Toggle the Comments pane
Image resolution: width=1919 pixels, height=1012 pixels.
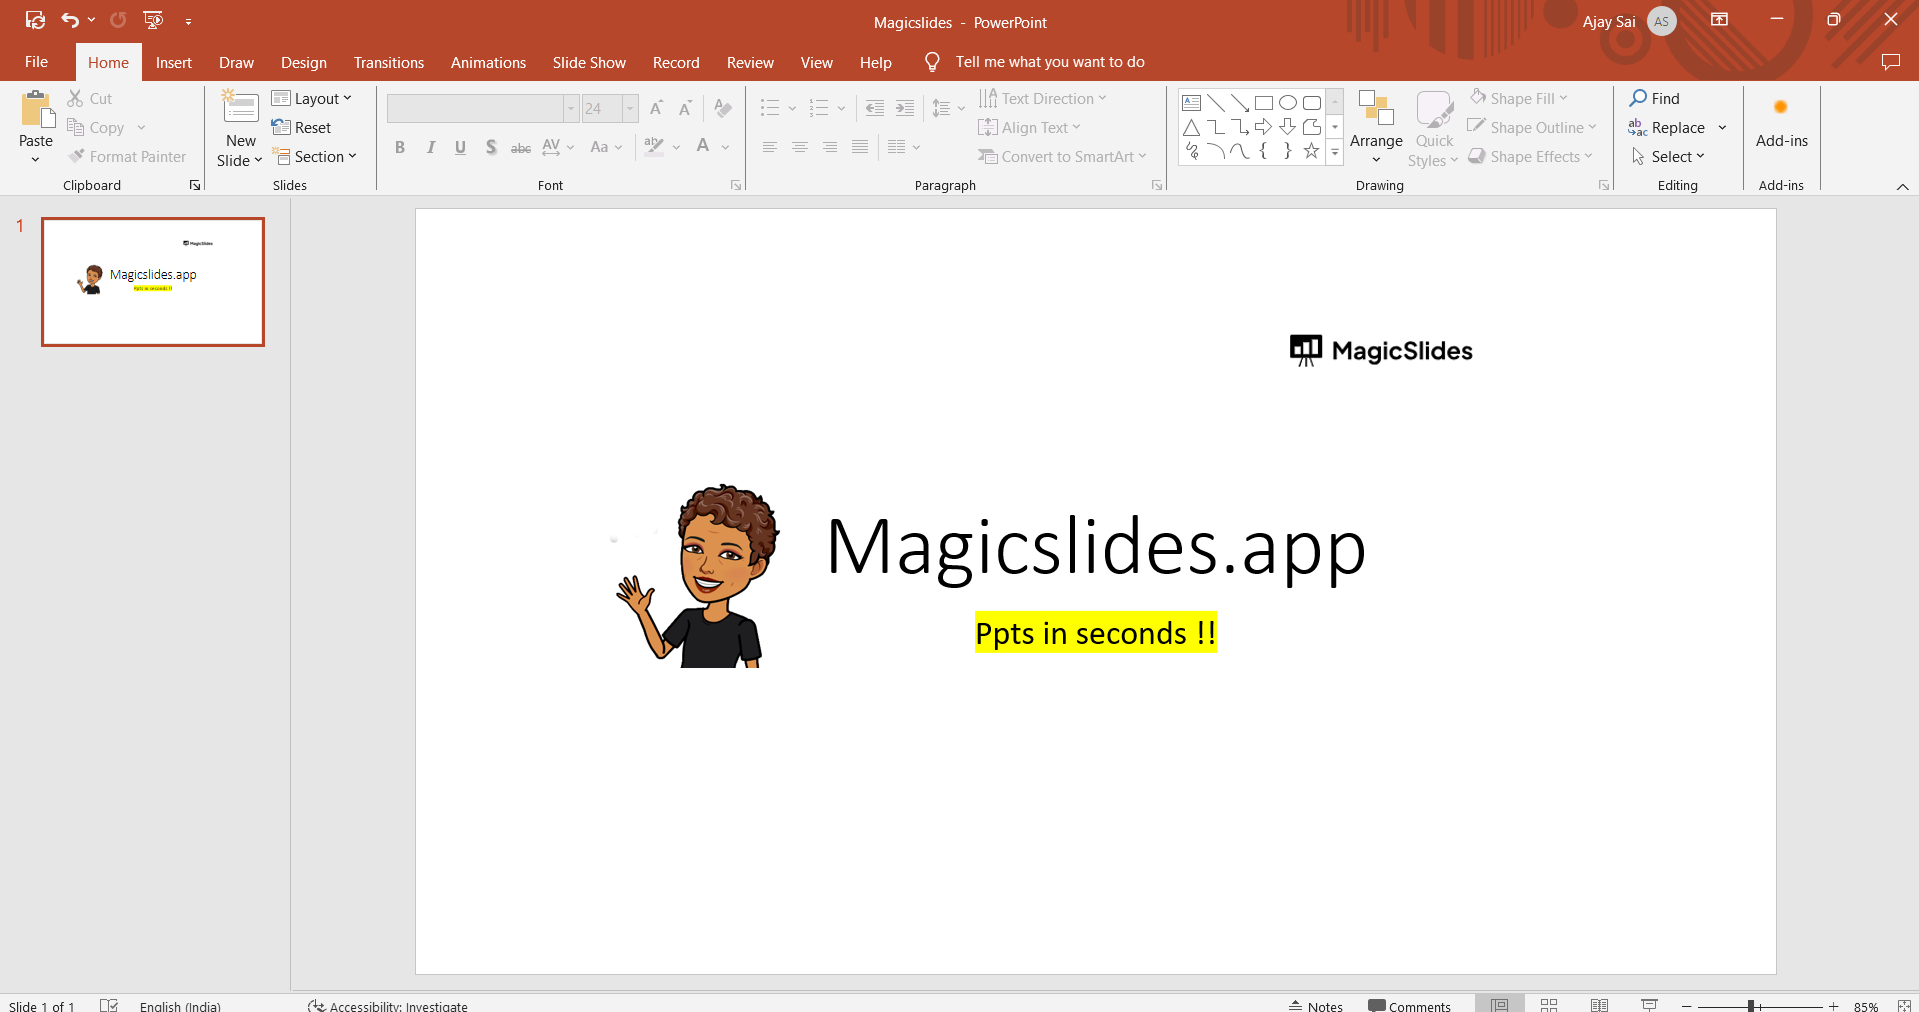(x=1409, y=1006)
